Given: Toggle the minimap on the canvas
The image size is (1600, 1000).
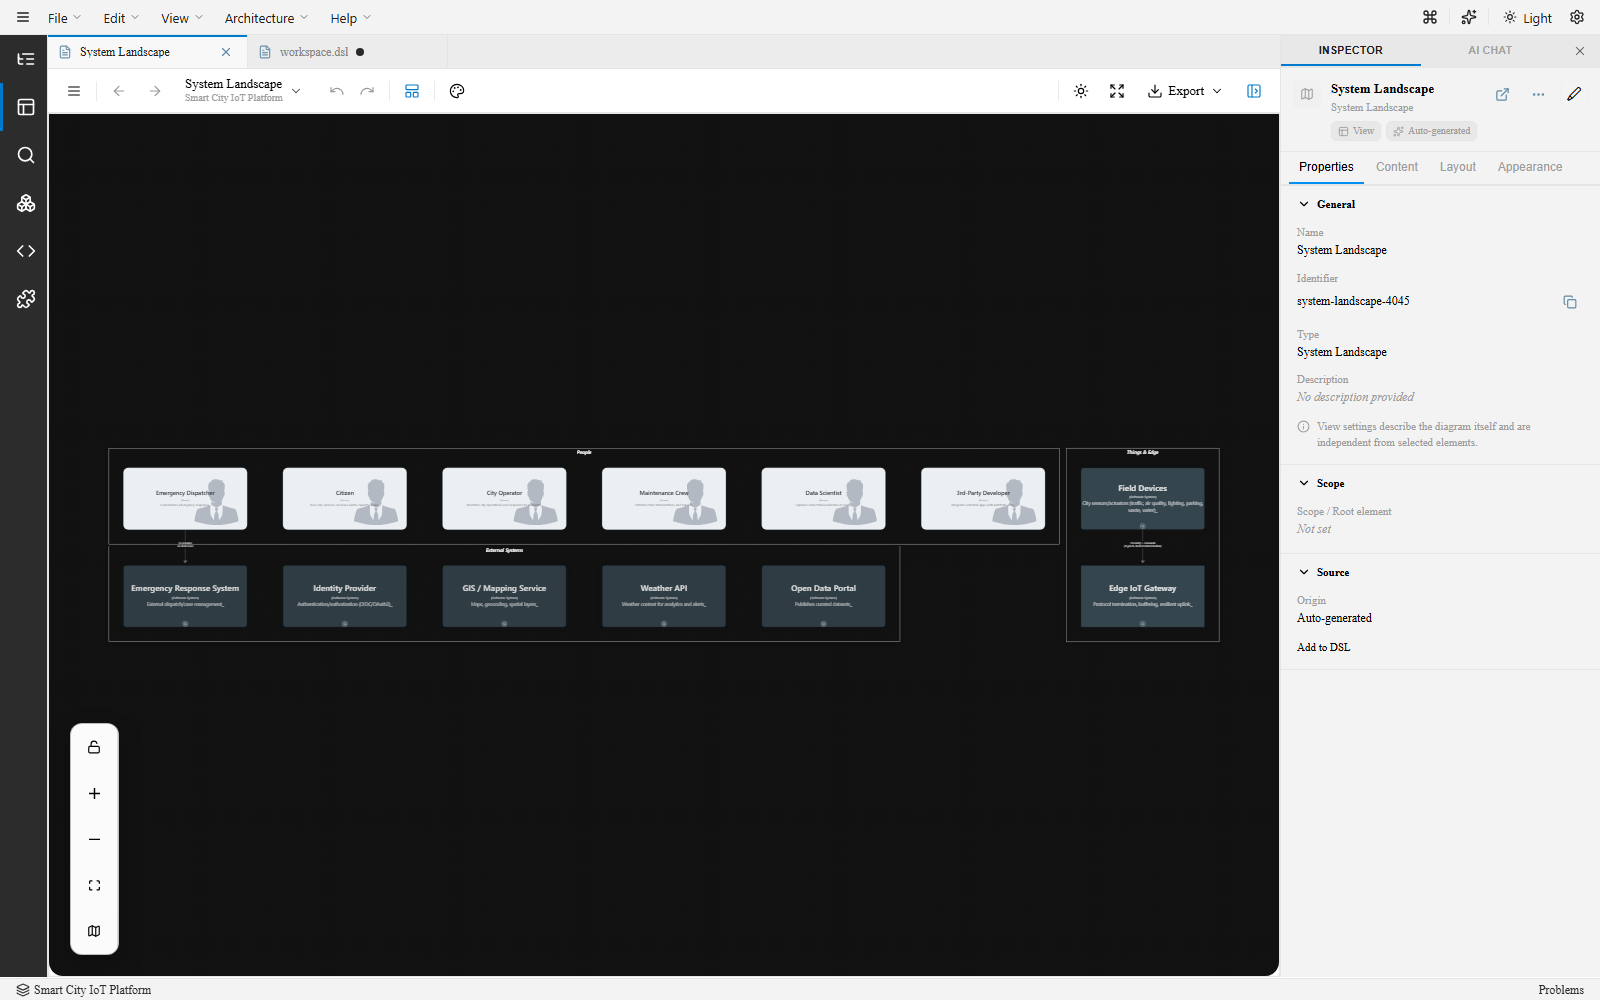Looking at the screenshot, I should 94,931.
